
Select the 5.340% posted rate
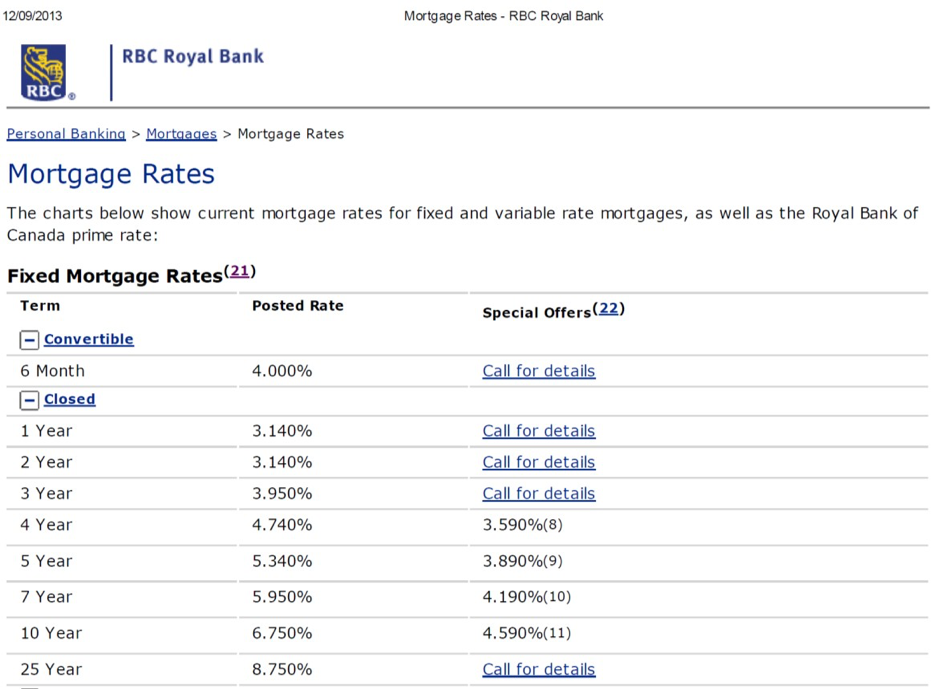coord(282,561)
